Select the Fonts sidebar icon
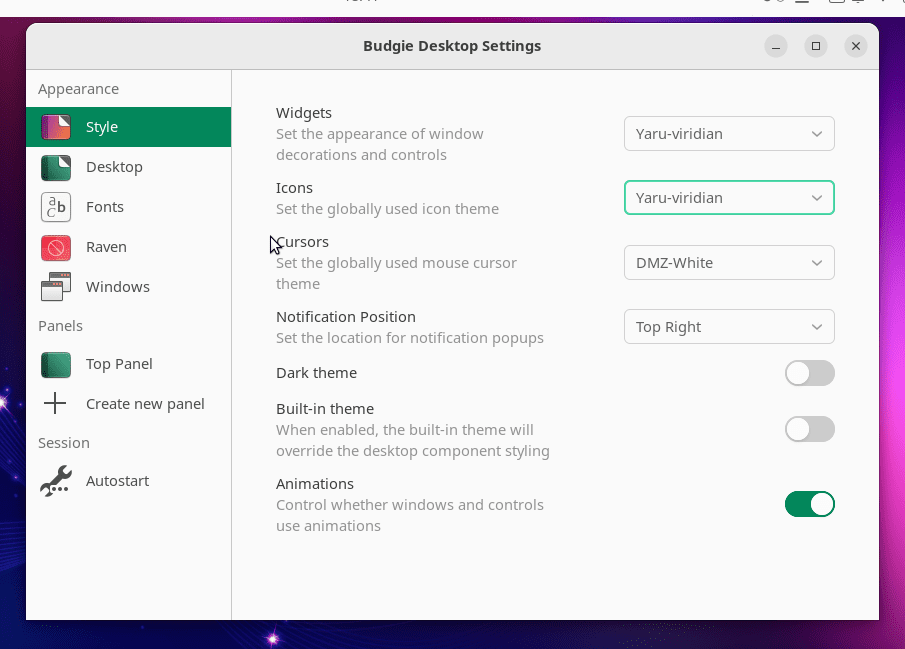The height and width of the screenshot is (649, 905). (56, 207)
